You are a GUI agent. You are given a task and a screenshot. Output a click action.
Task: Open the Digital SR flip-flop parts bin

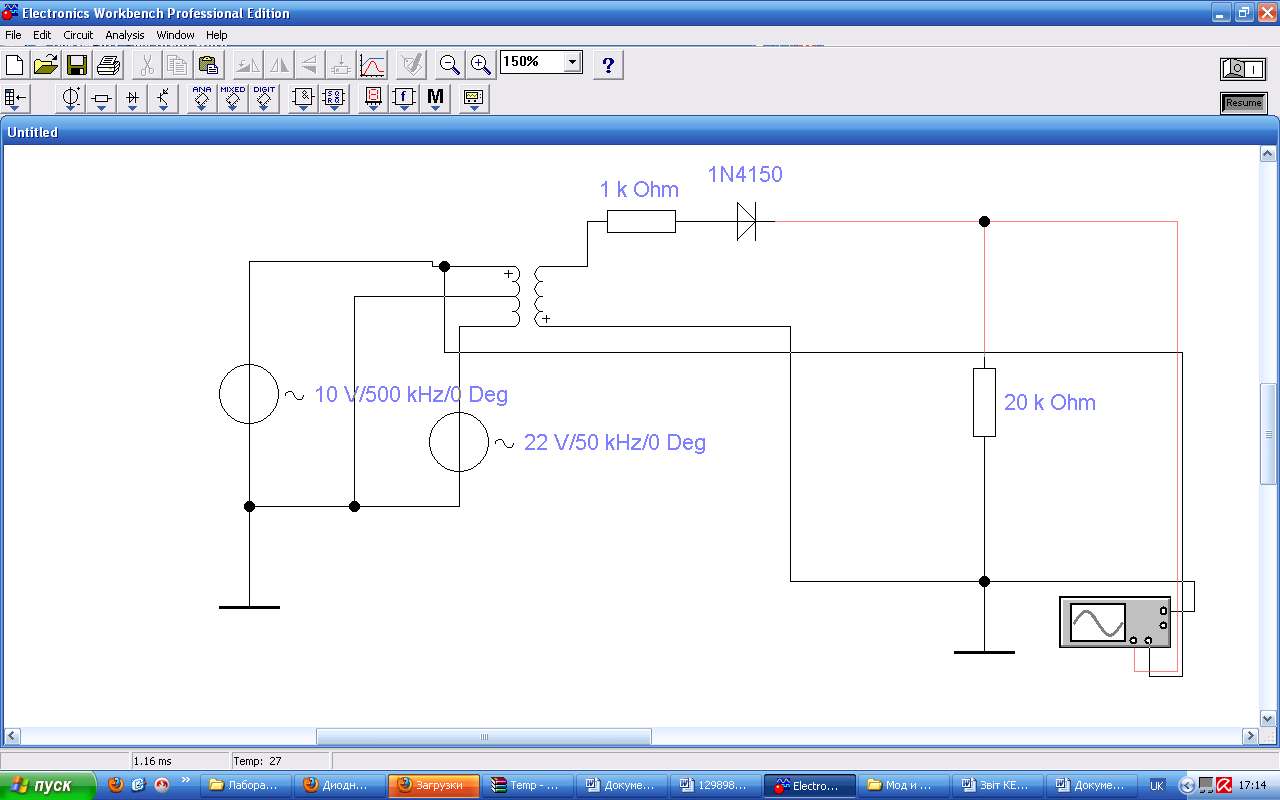pyautogui.click(x=334, y=99)
